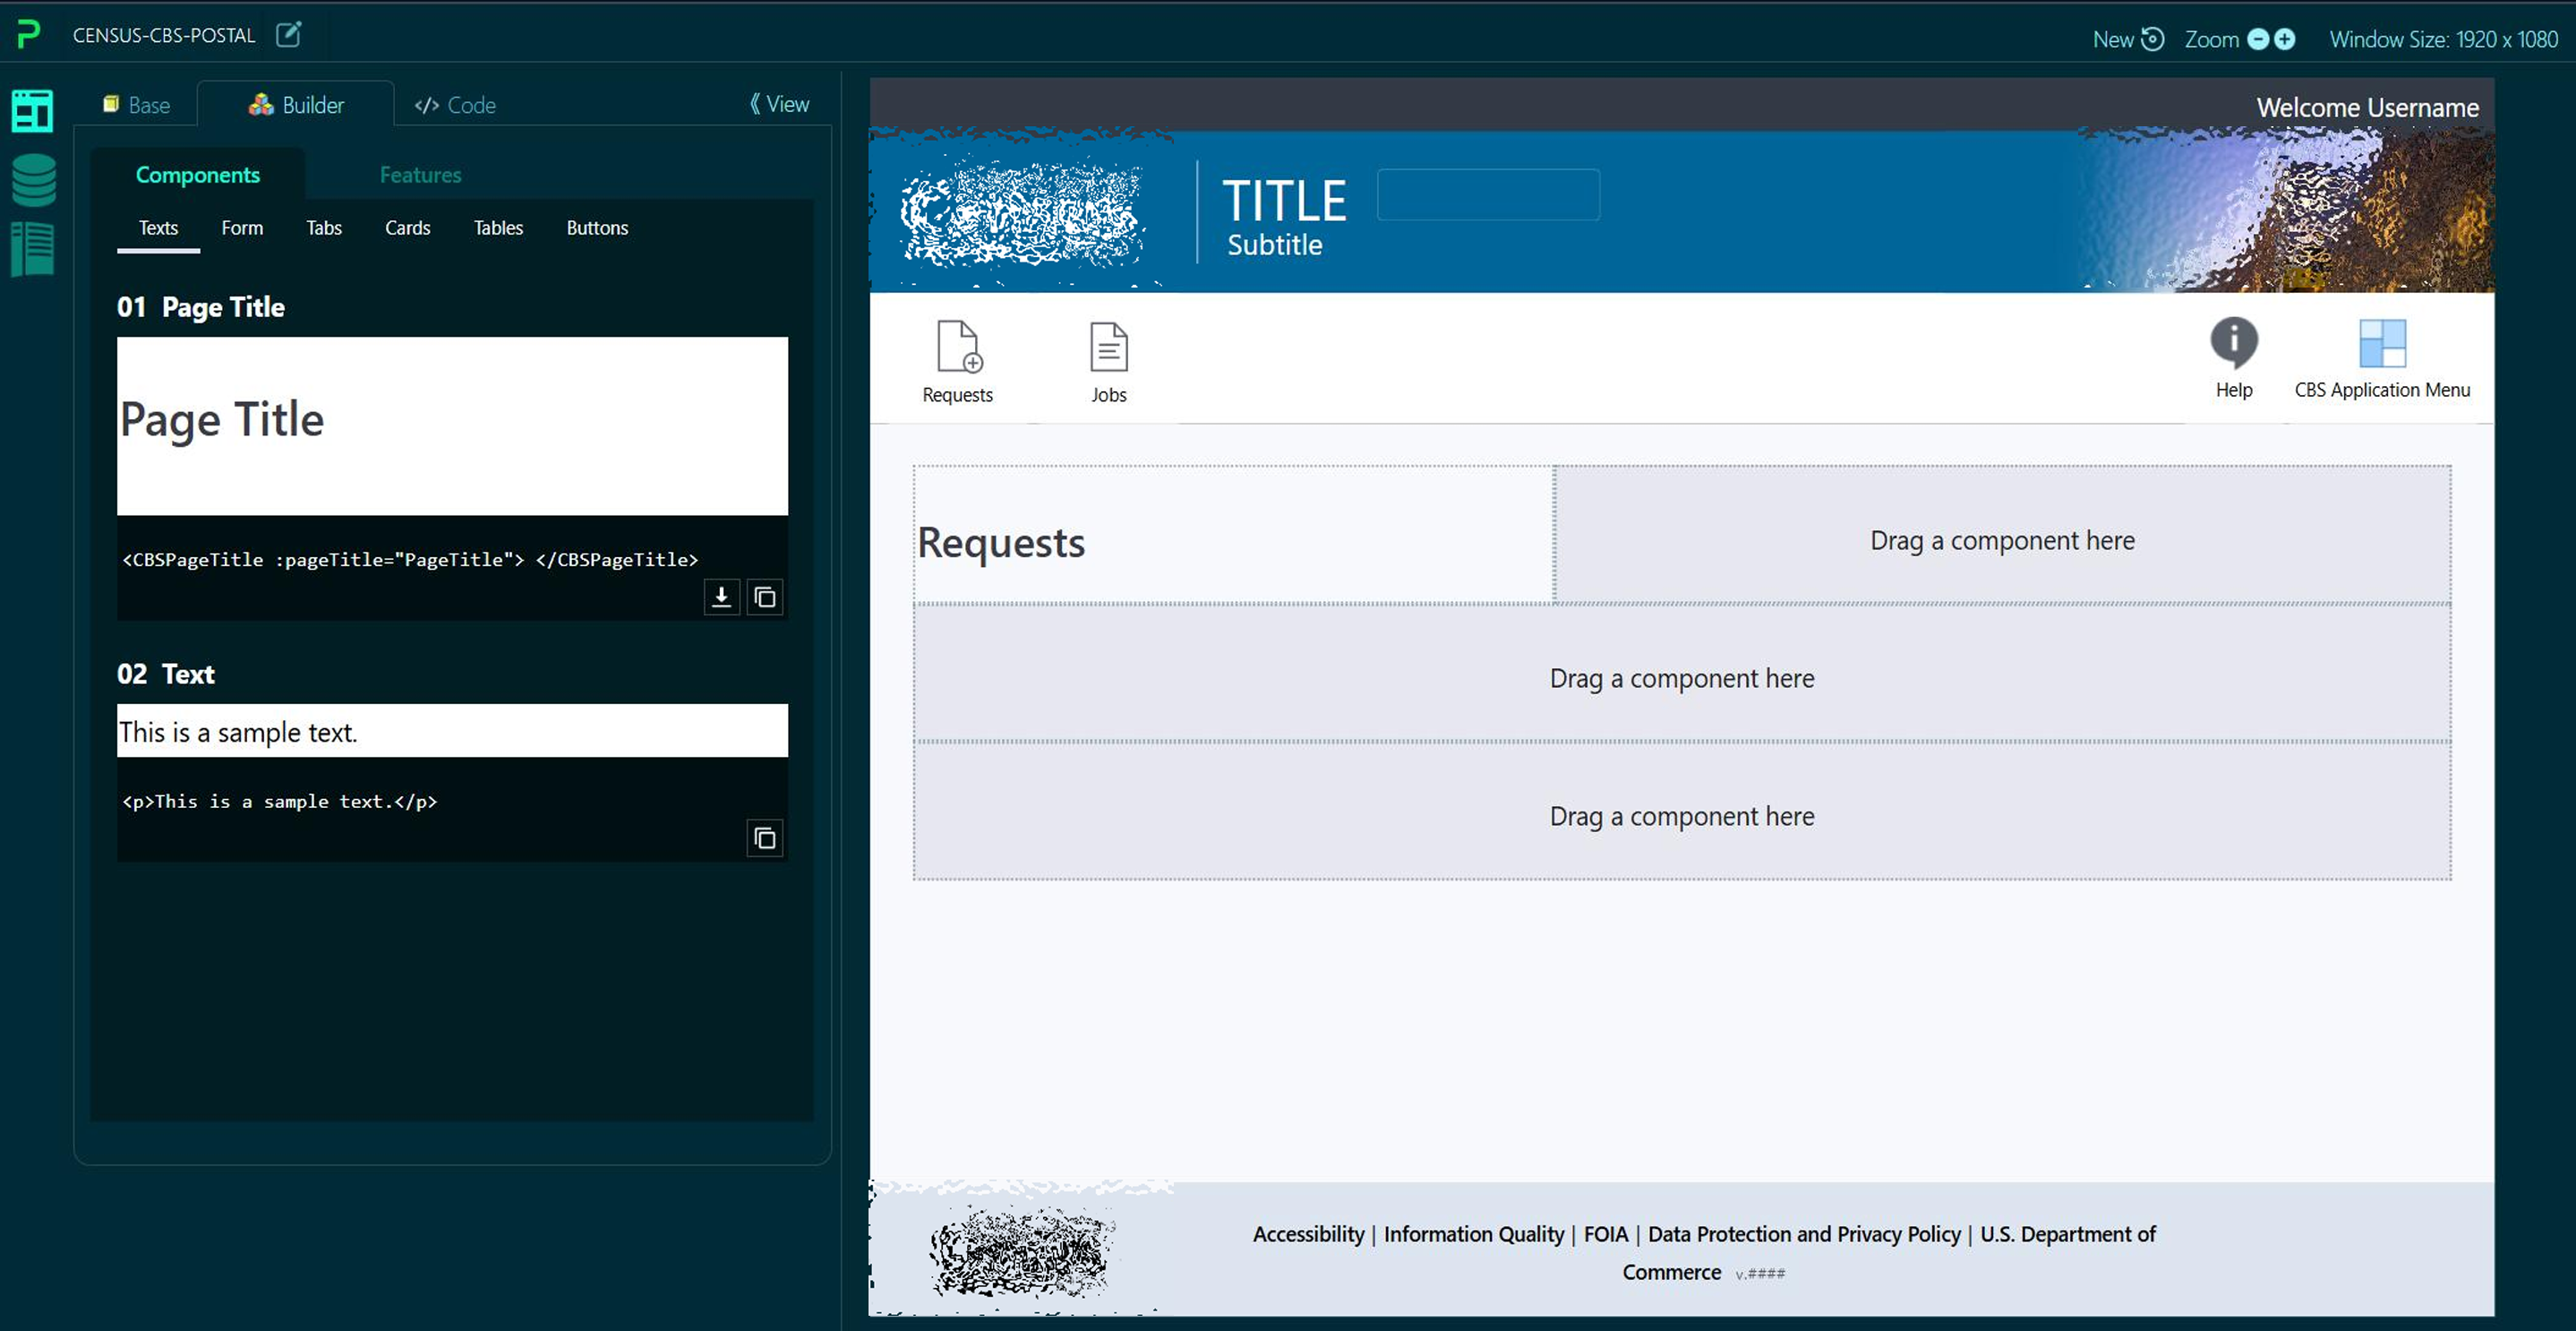Open Data Protection and Privacy Policy link
This screenshot has height=1331, width=2576.
[x=1804, y=1234]
